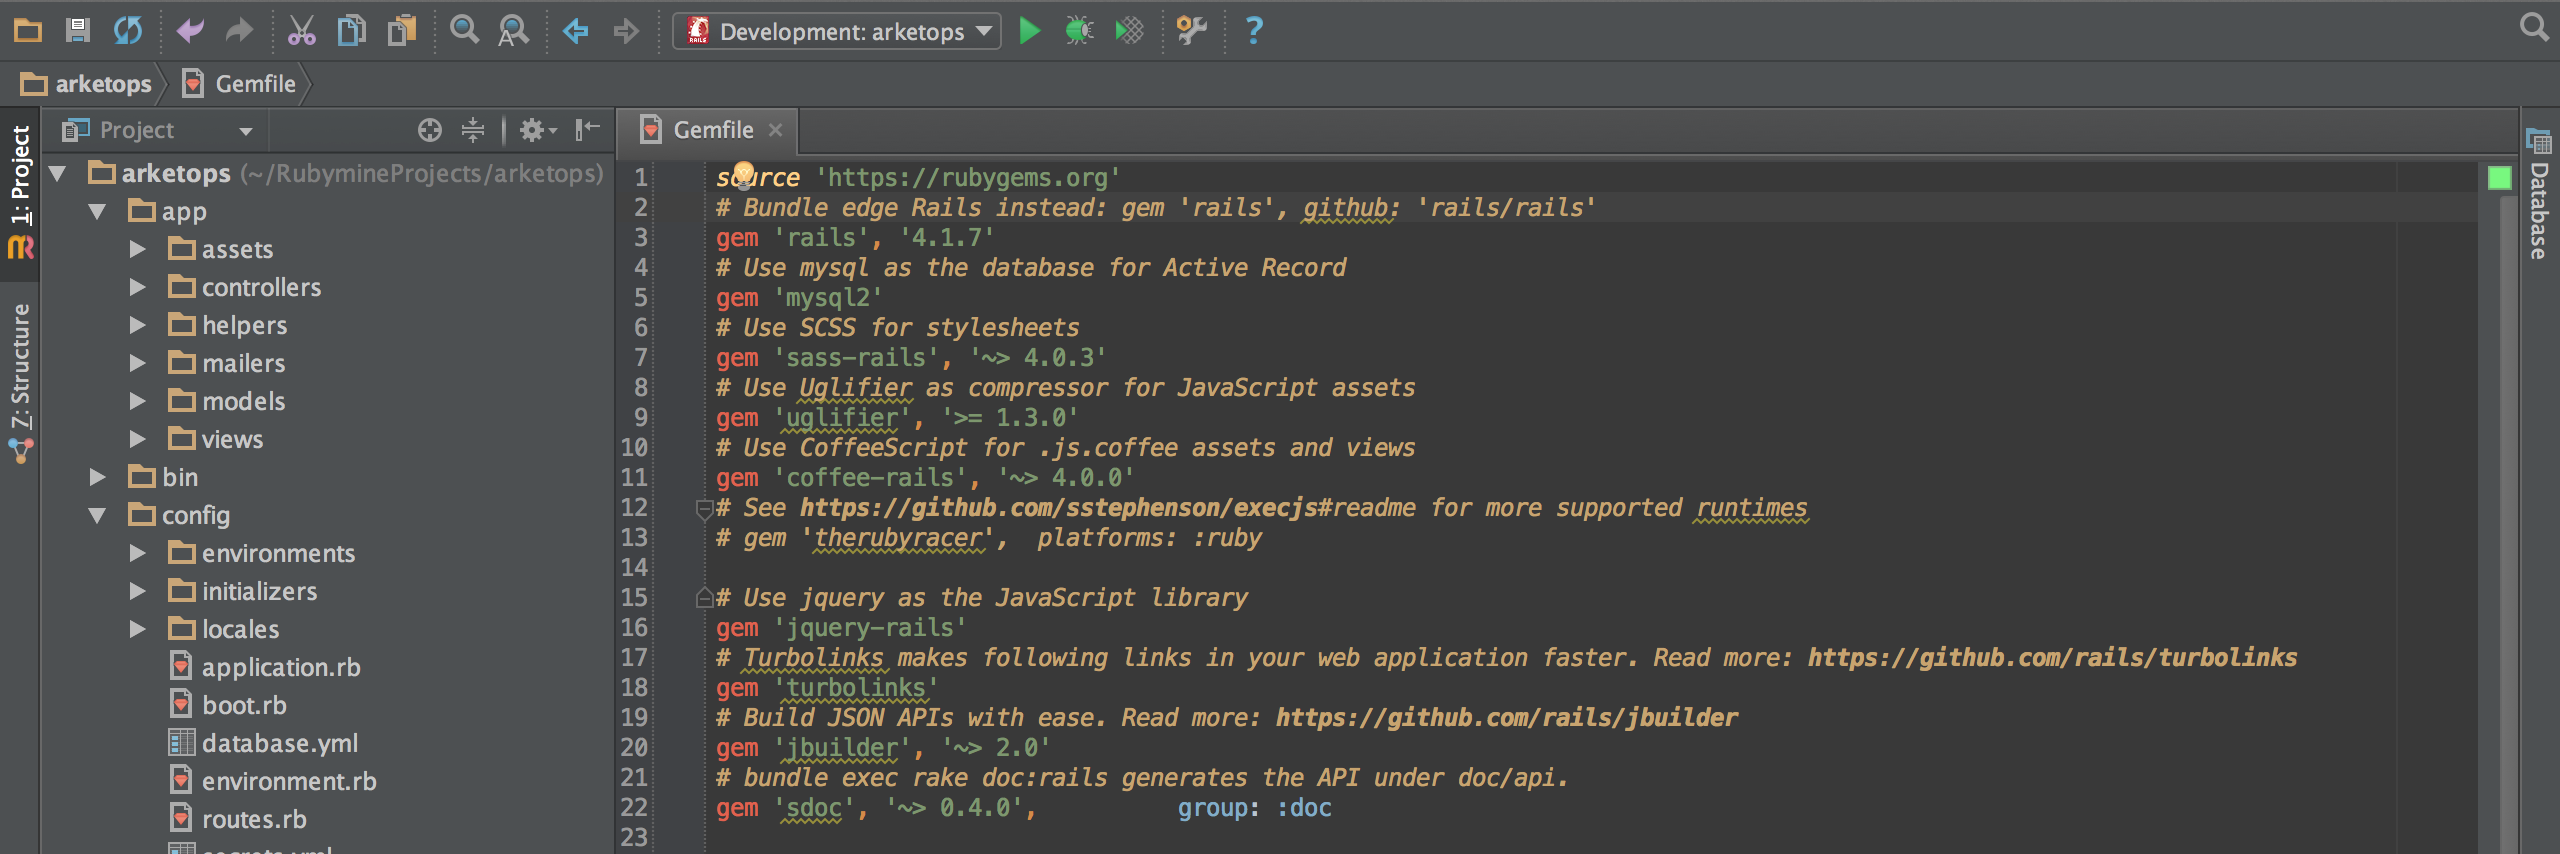The image size is (2560, 854).
Task: Open help with the question mark icon
Action: (x=1253, y=31)
